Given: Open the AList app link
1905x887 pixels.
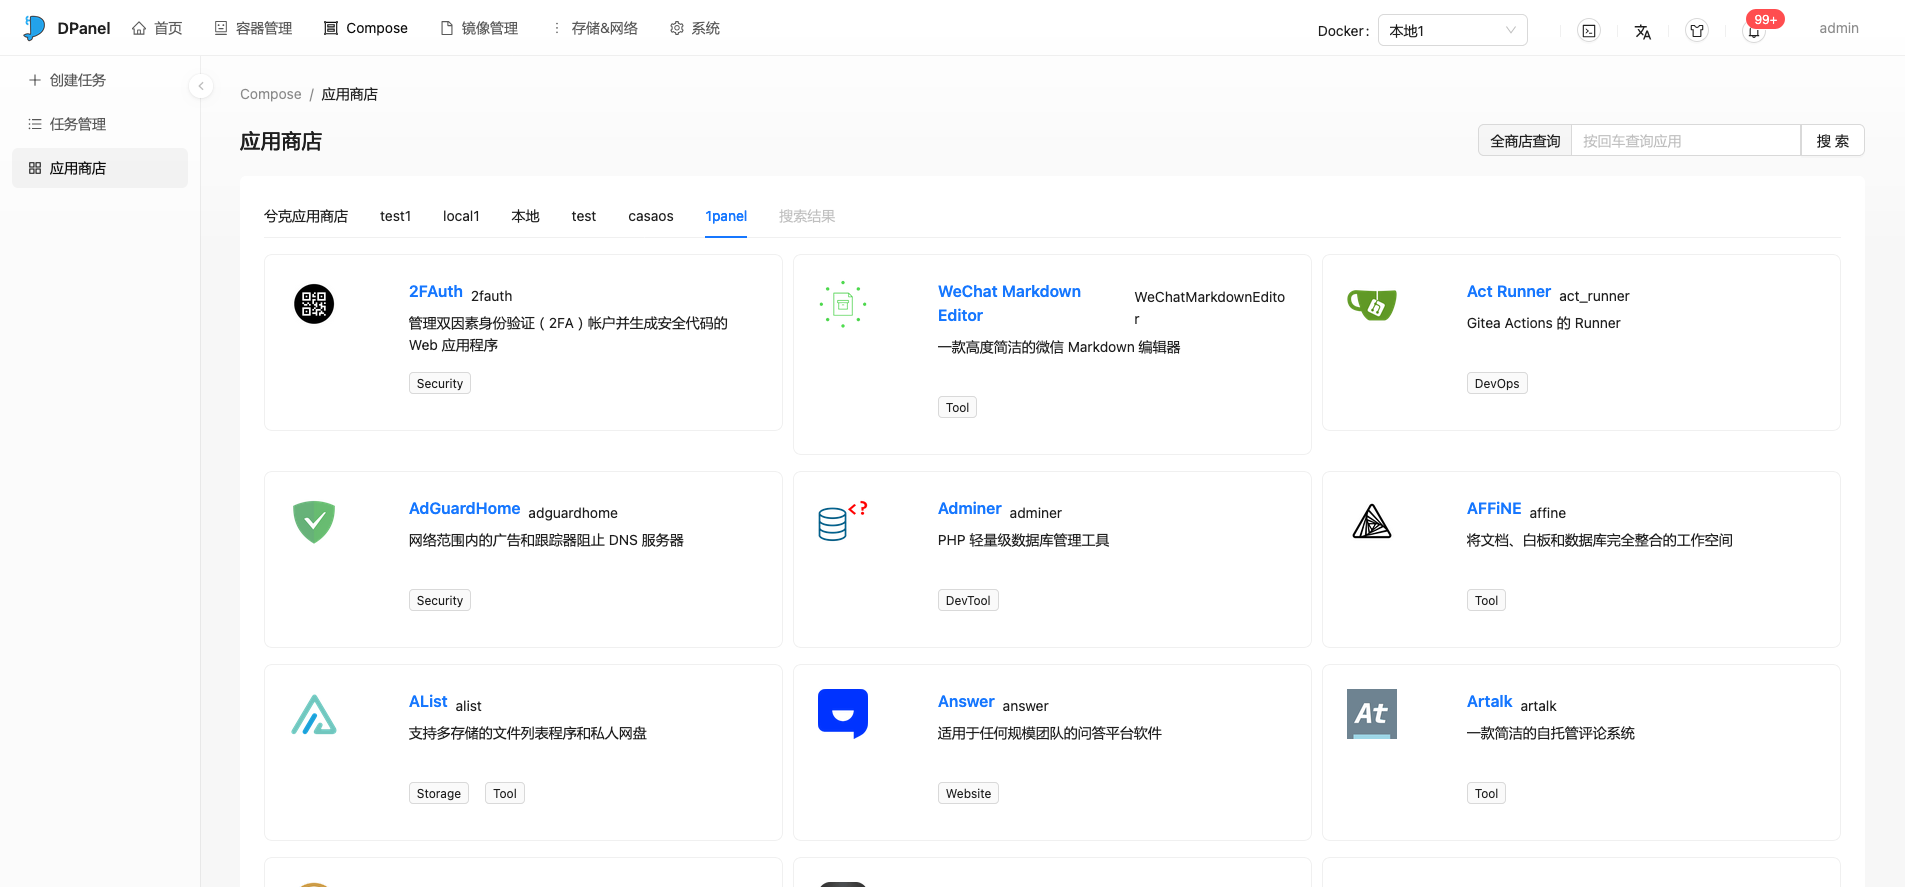Looking at the screenshot, I should (428, 701).
